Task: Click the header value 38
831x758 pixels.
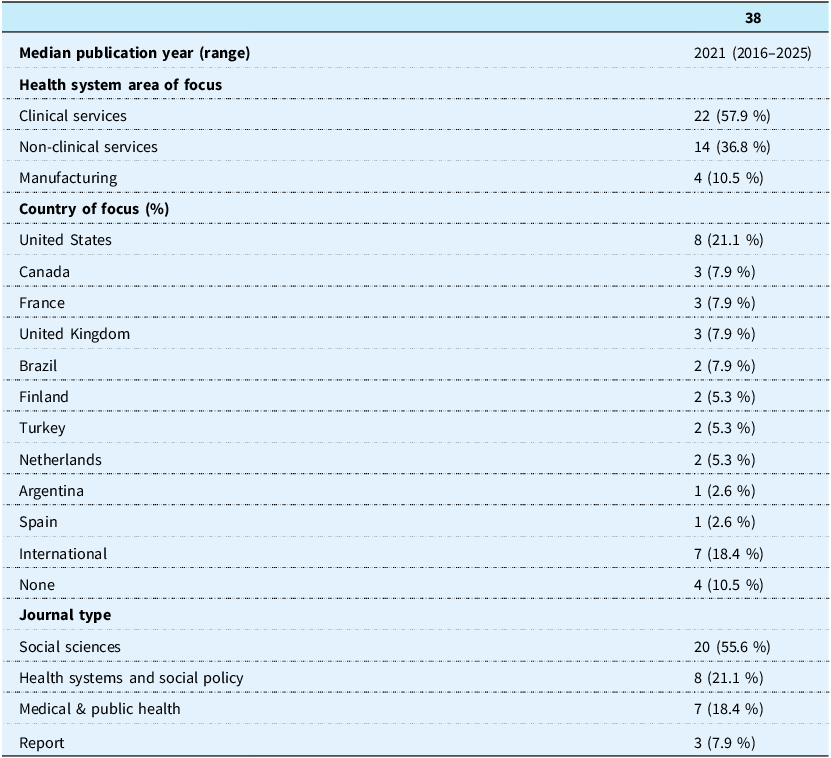Action: [x=753, y=18]
